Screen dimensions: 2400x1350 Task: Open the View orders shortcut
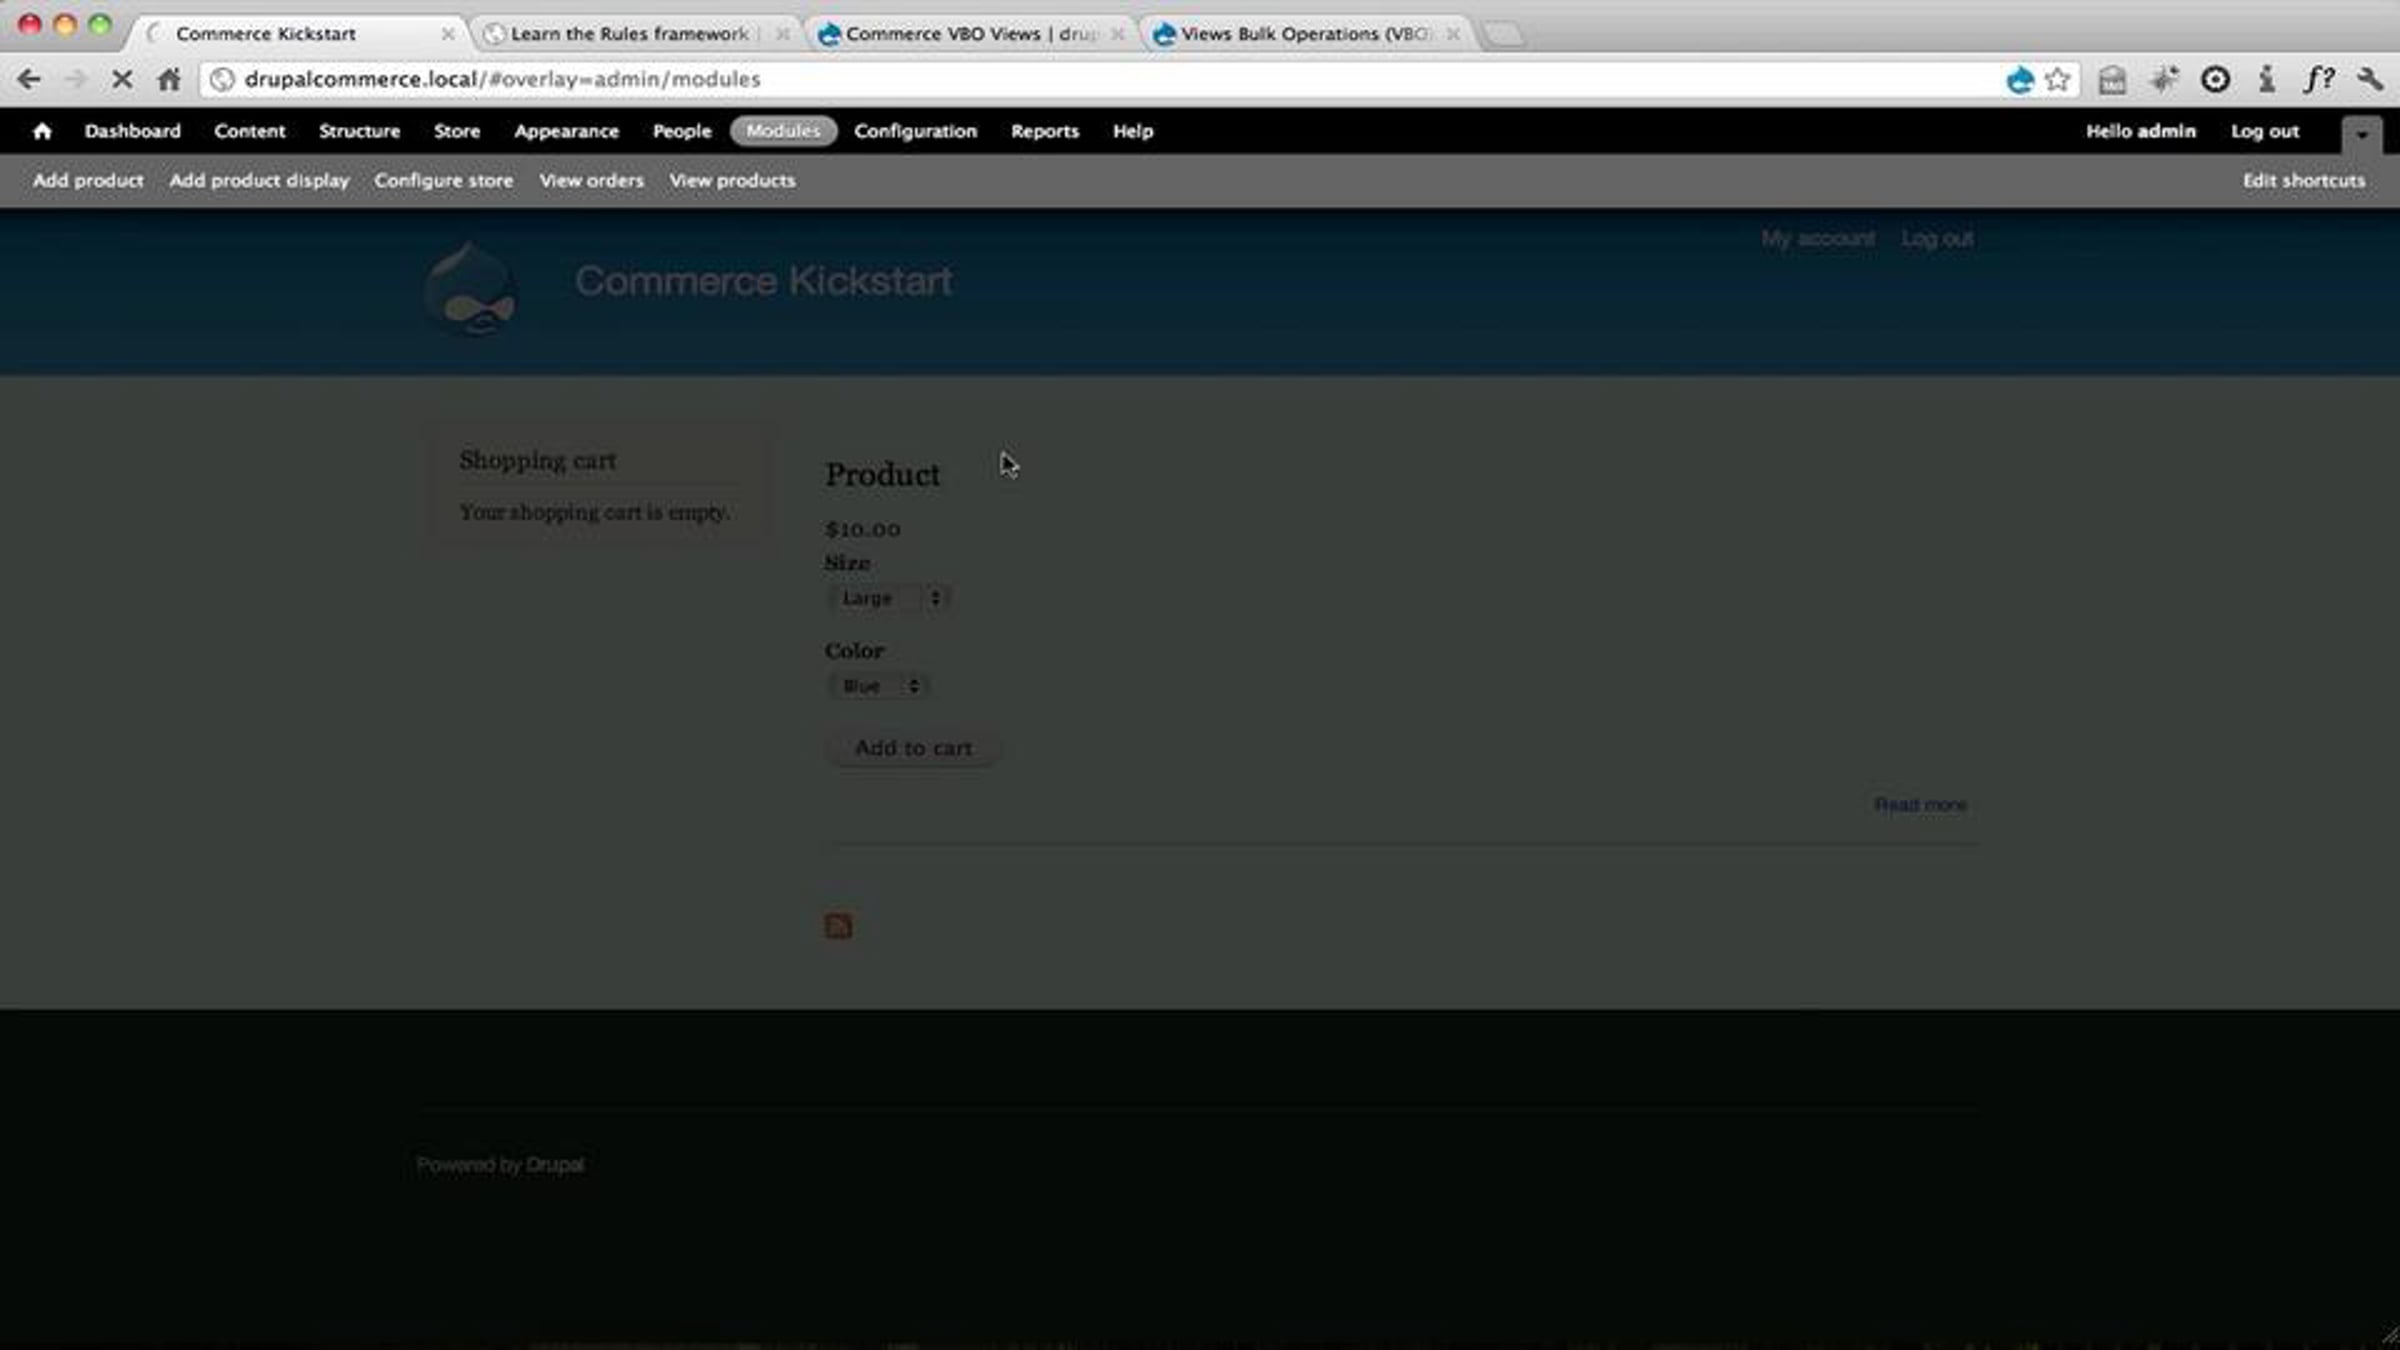click(x=591, y=181)
